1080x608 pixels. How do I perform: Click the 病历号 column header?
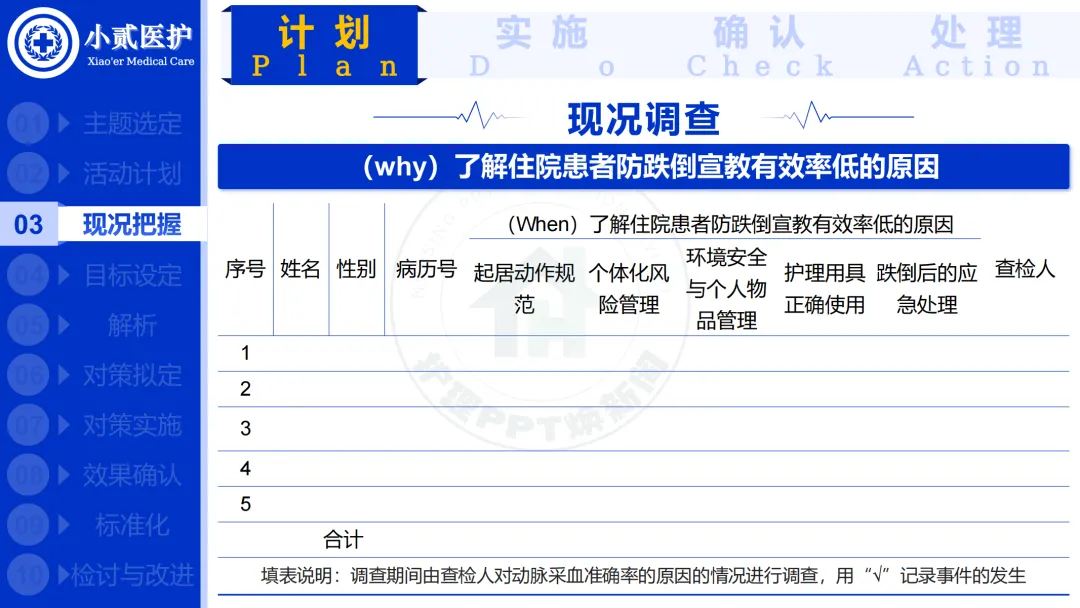point(426,269)
